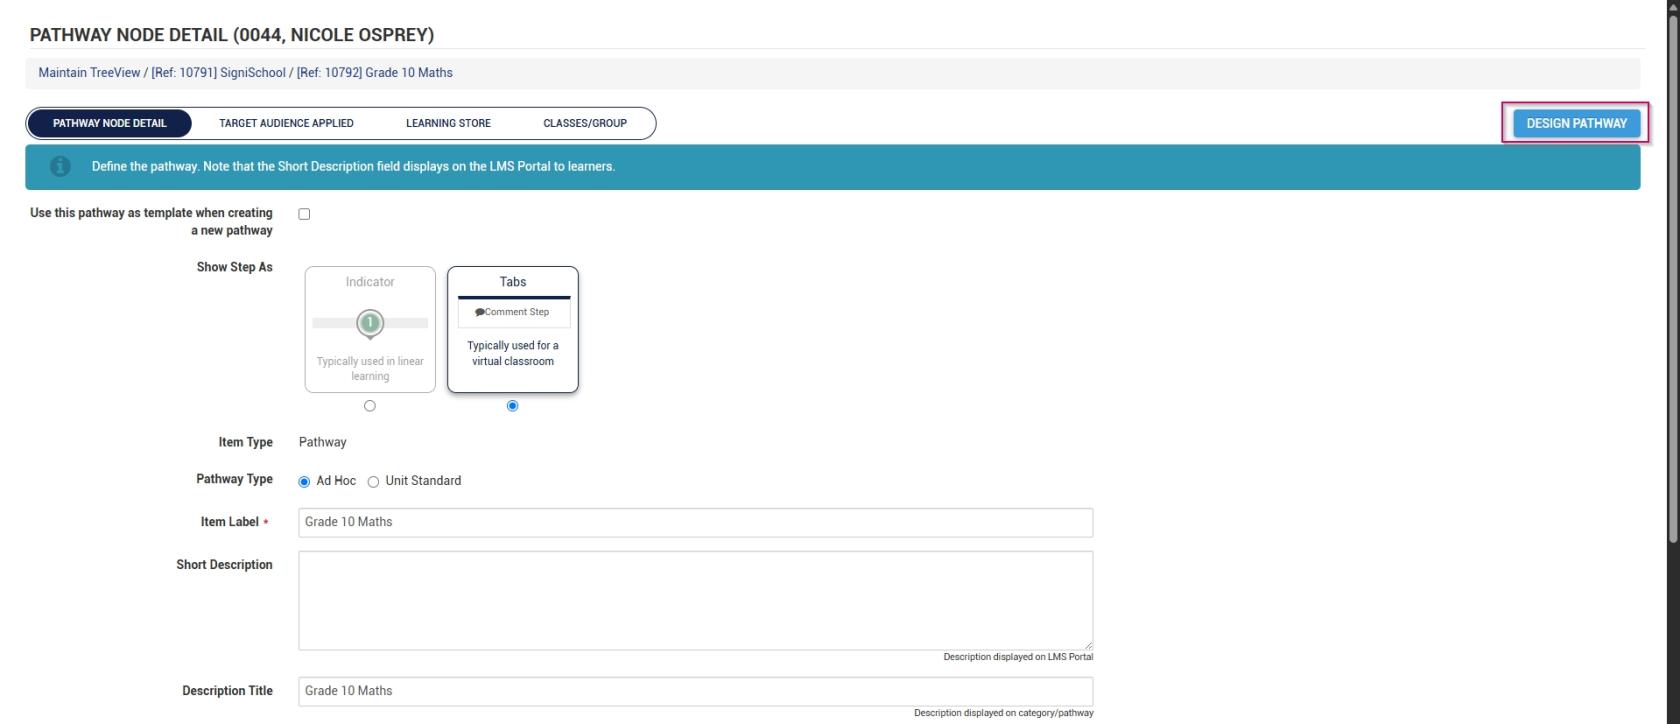Open the Grade 10 Maths breadcrumb link

pos(374,73)
